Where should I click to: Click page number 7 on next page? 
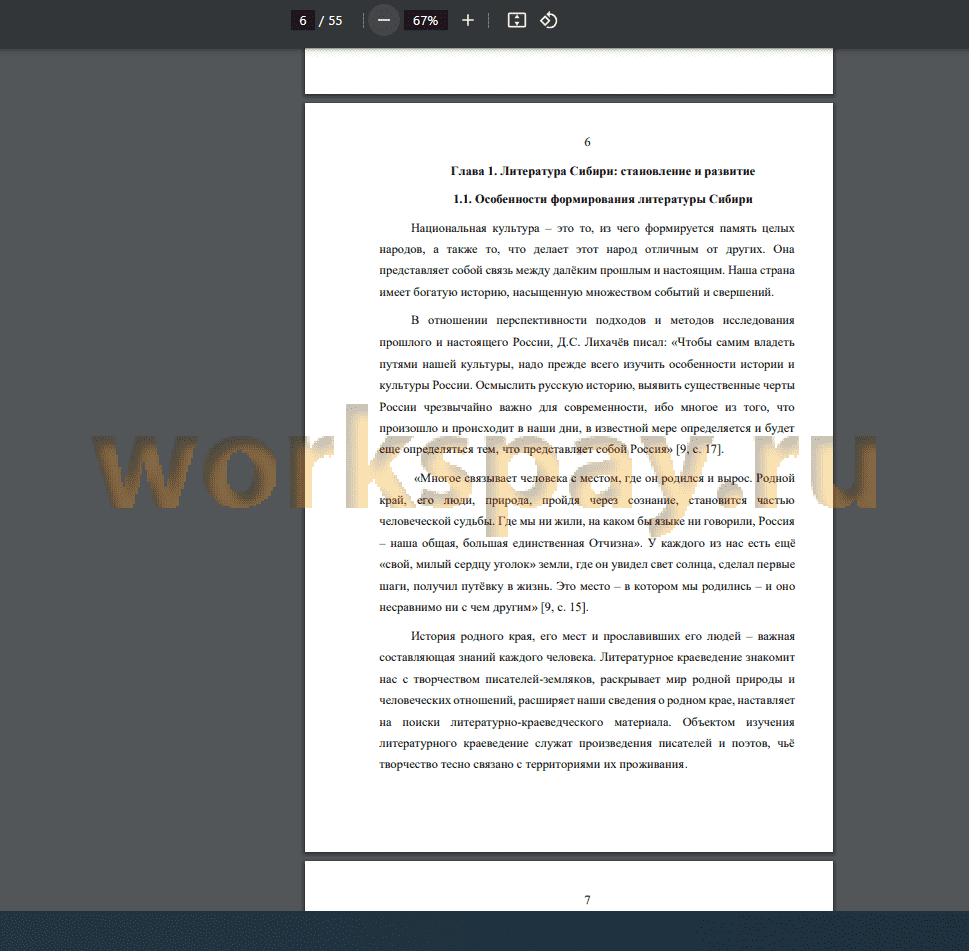(x=587, y=900)
